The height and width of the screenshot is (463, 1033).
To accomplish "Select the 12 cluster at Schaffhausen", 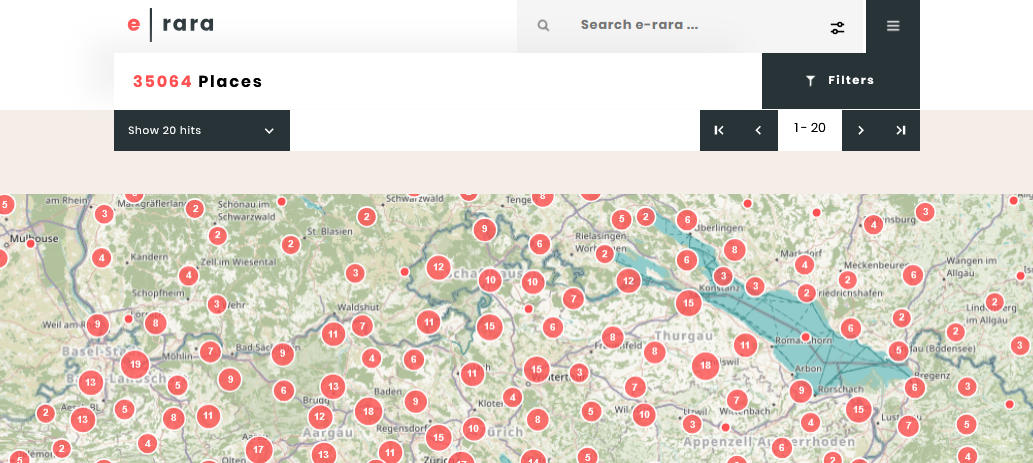I will click(x=438, y=267).
